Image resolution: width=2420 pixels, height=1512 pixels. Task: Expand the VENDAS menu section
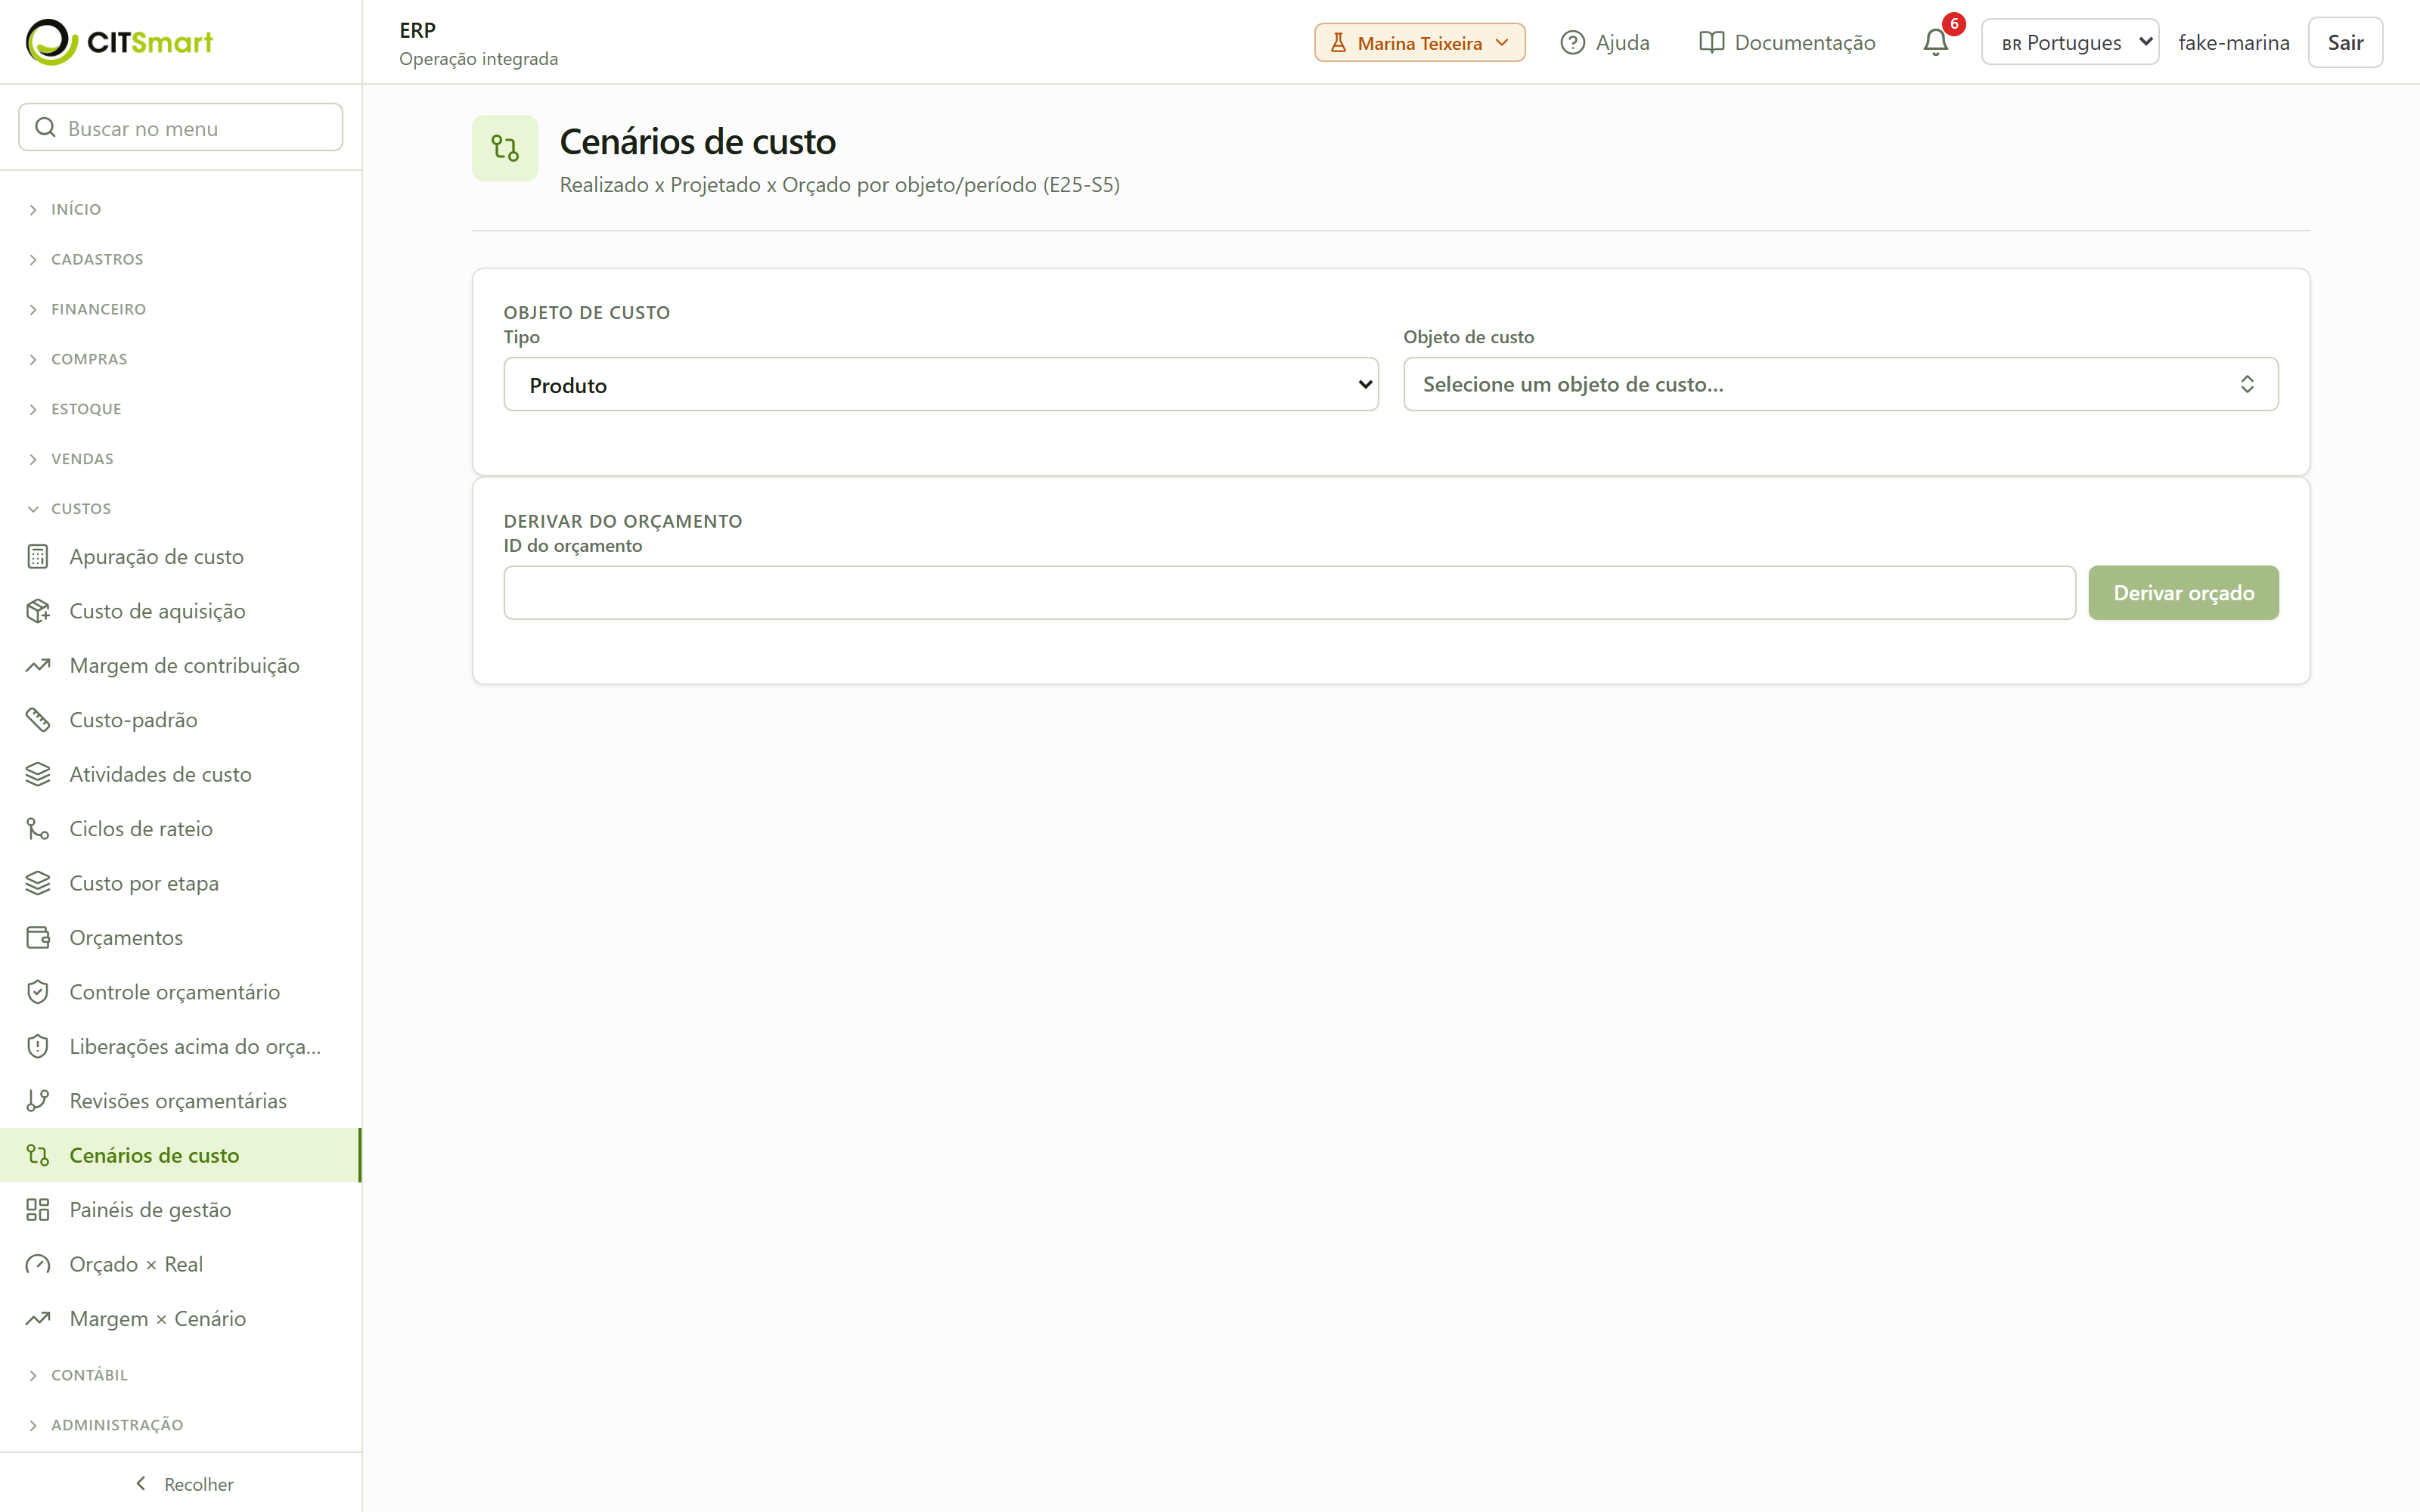pyautogui.click(x=181, y=459)
